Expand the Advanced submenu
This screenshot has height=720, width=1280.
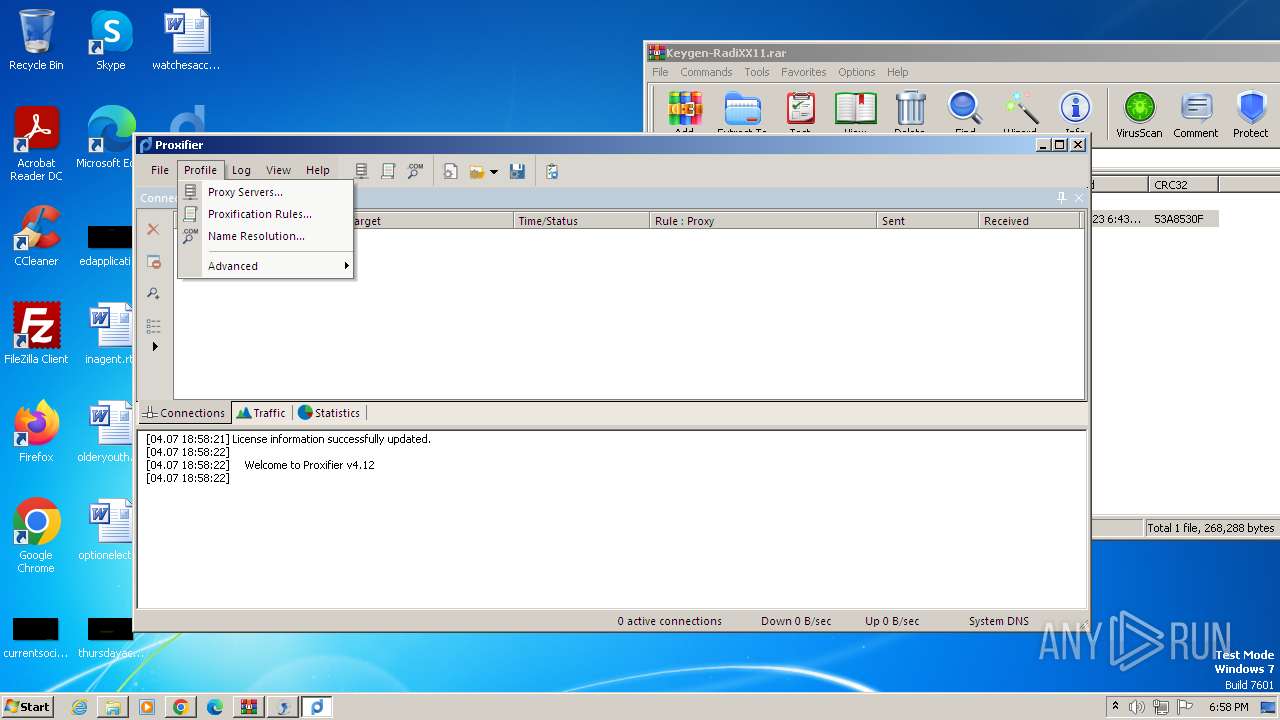click(265, 266)
